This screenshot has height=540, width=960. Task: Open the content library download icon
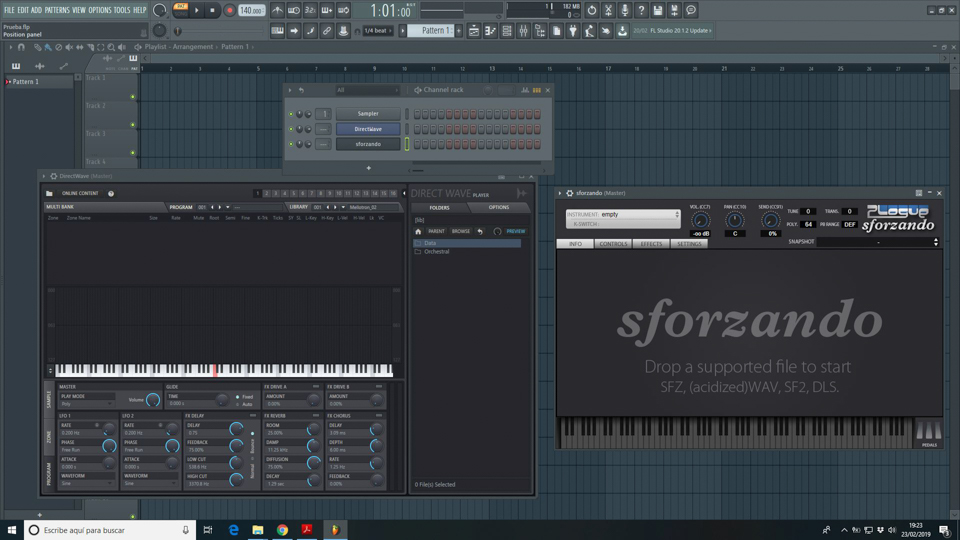[x=622, y=31]
